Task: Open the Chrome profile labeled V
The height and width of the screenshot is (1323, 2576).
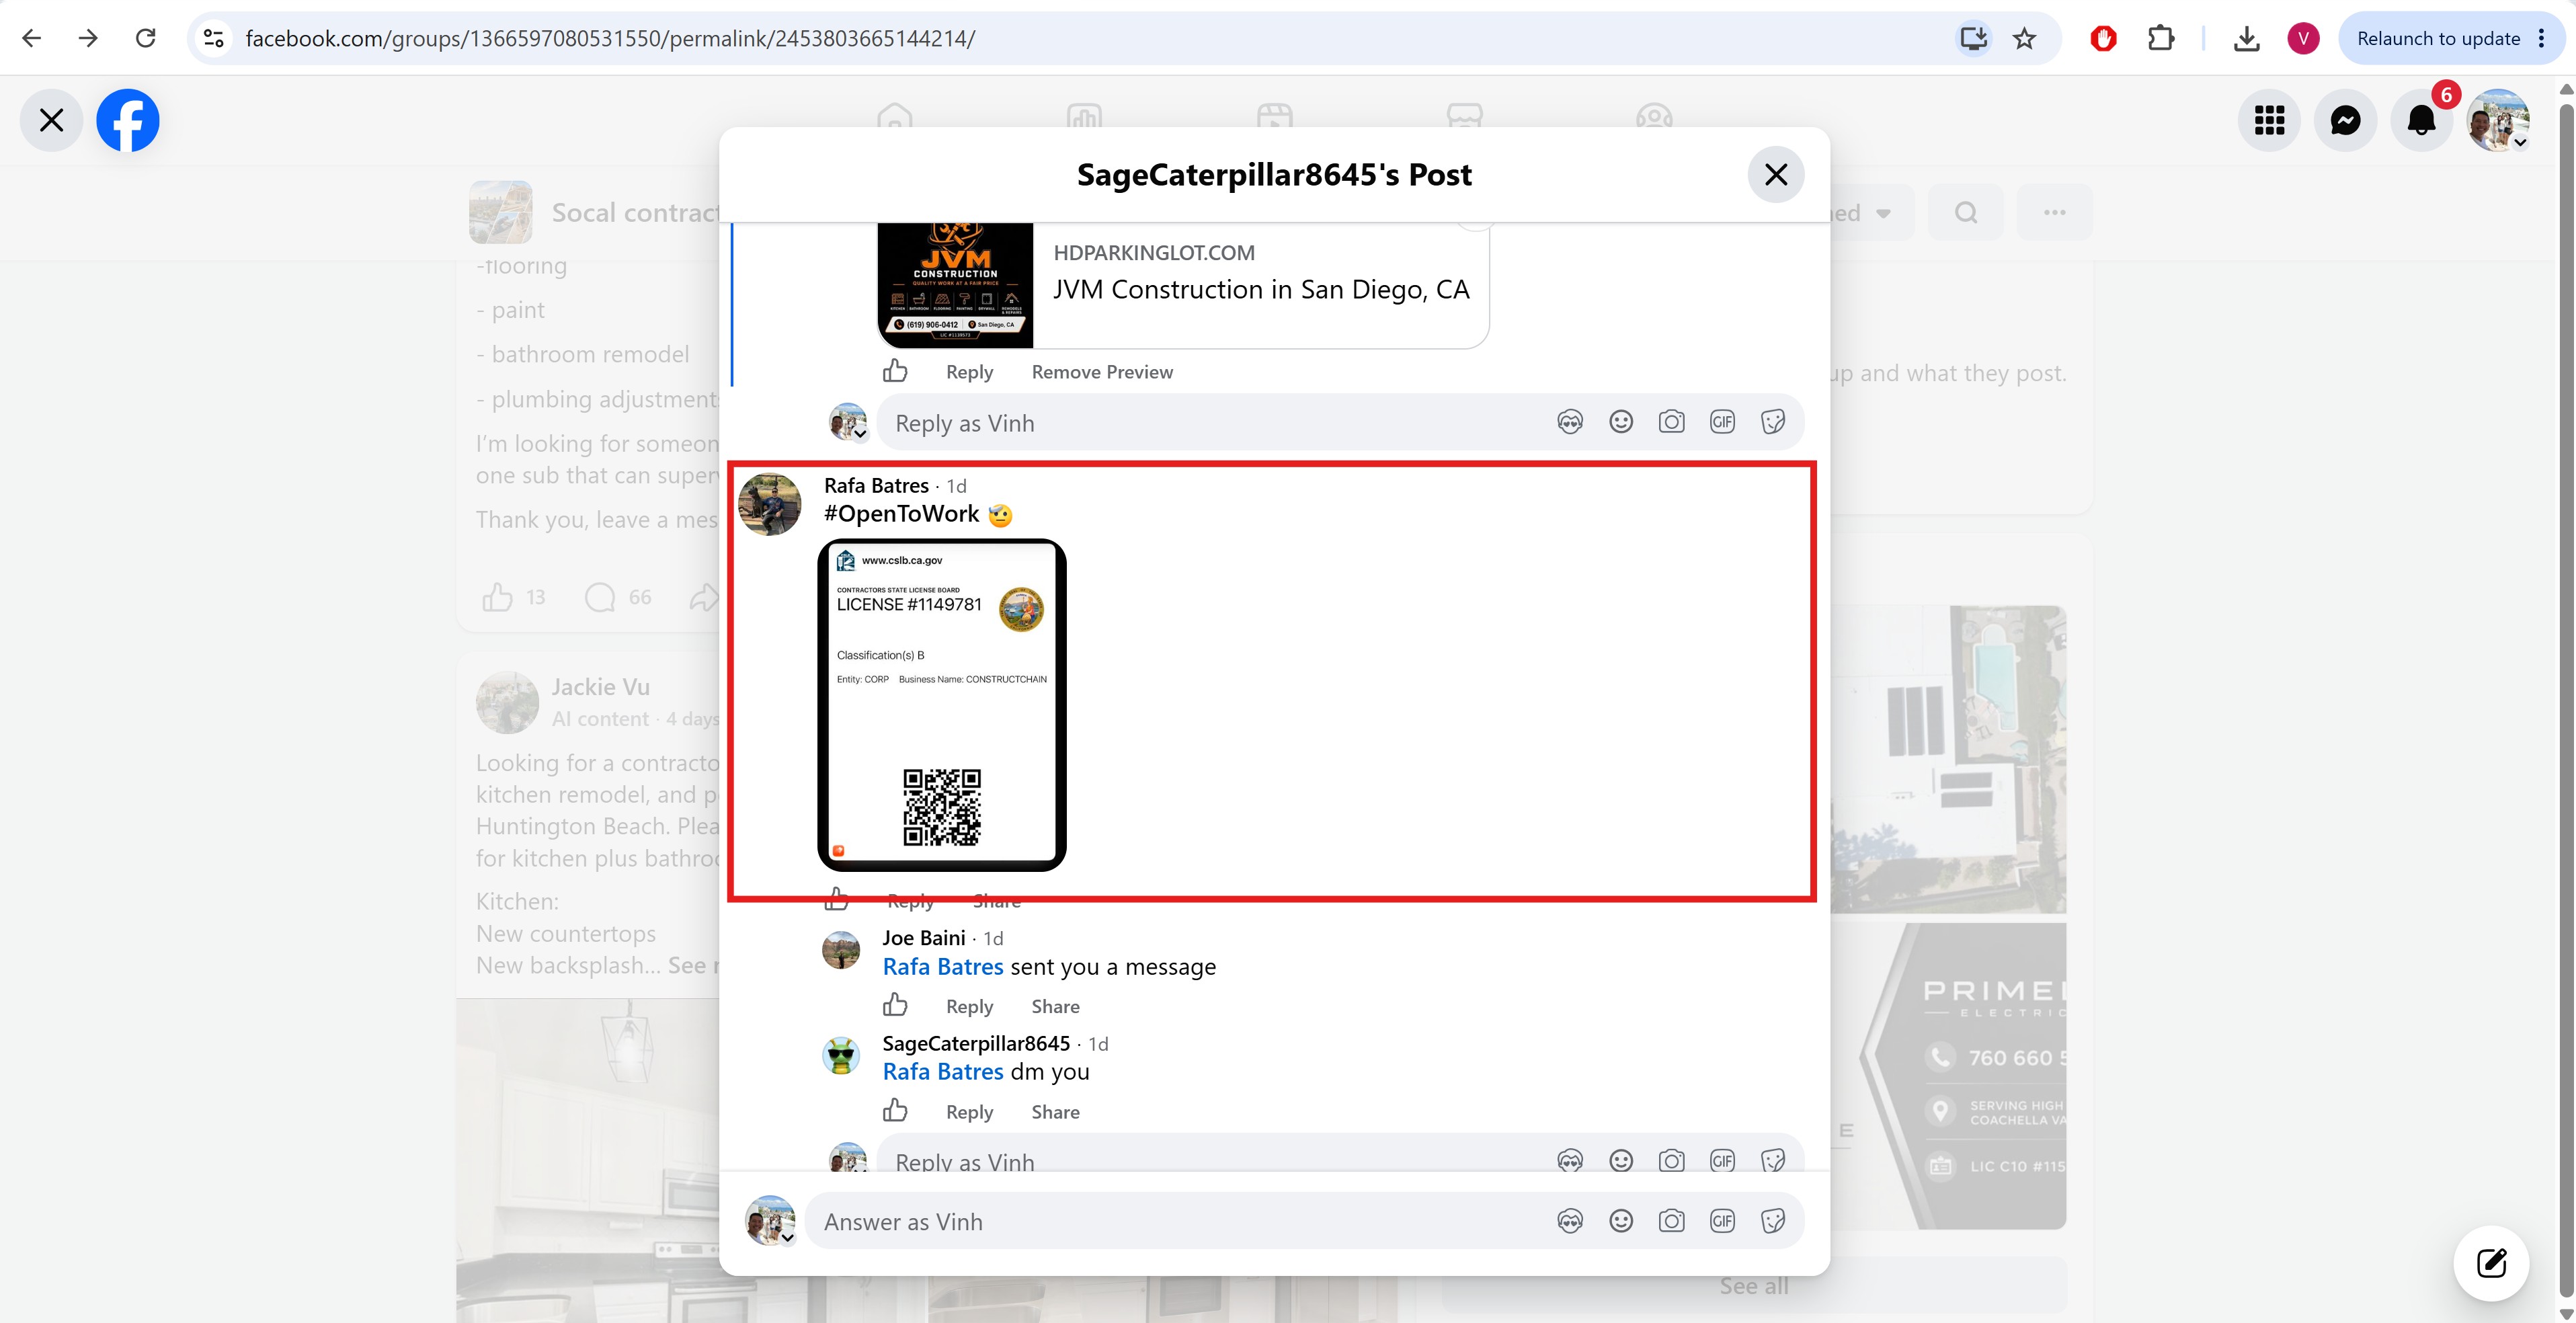Action: [x=2303, y=38]
